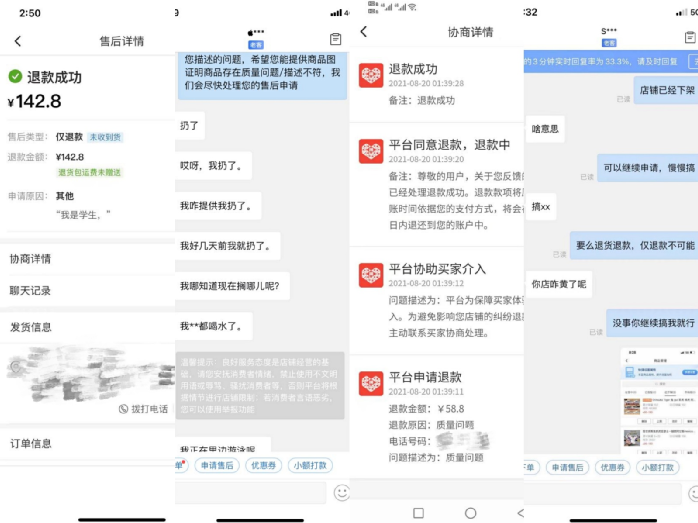
Task: Tap 优惠券 chip in first chat
Action: pyautogui.click(x=264, y=466)
